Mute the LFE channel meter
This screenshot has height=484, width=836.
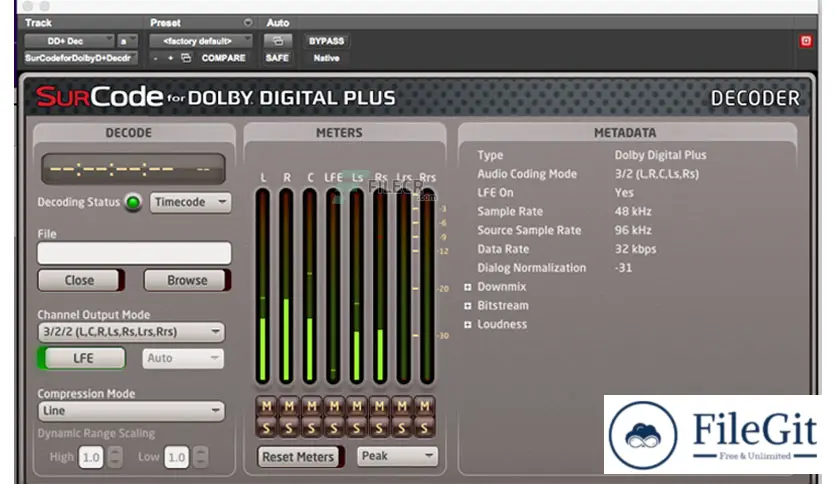[x=334, y=406]
